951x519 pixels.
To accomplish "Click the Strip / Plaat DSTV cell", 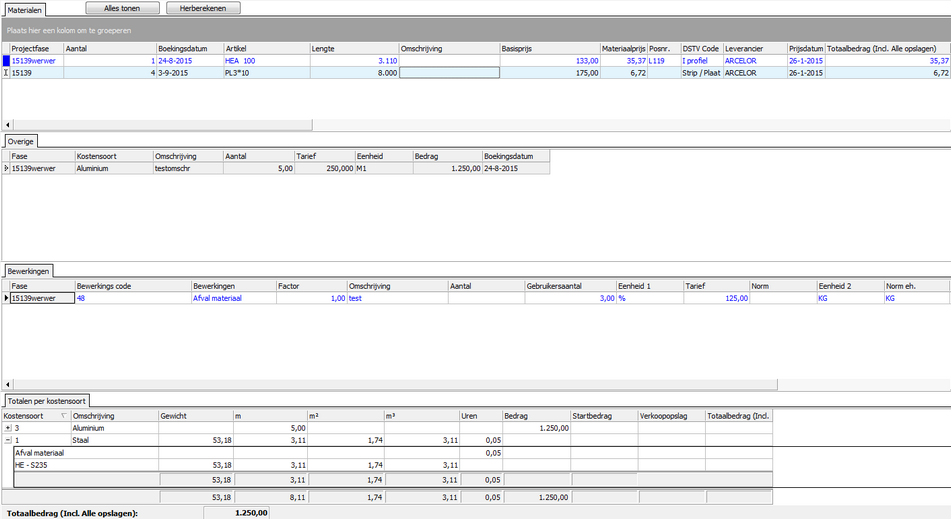I will pos(702,73).
